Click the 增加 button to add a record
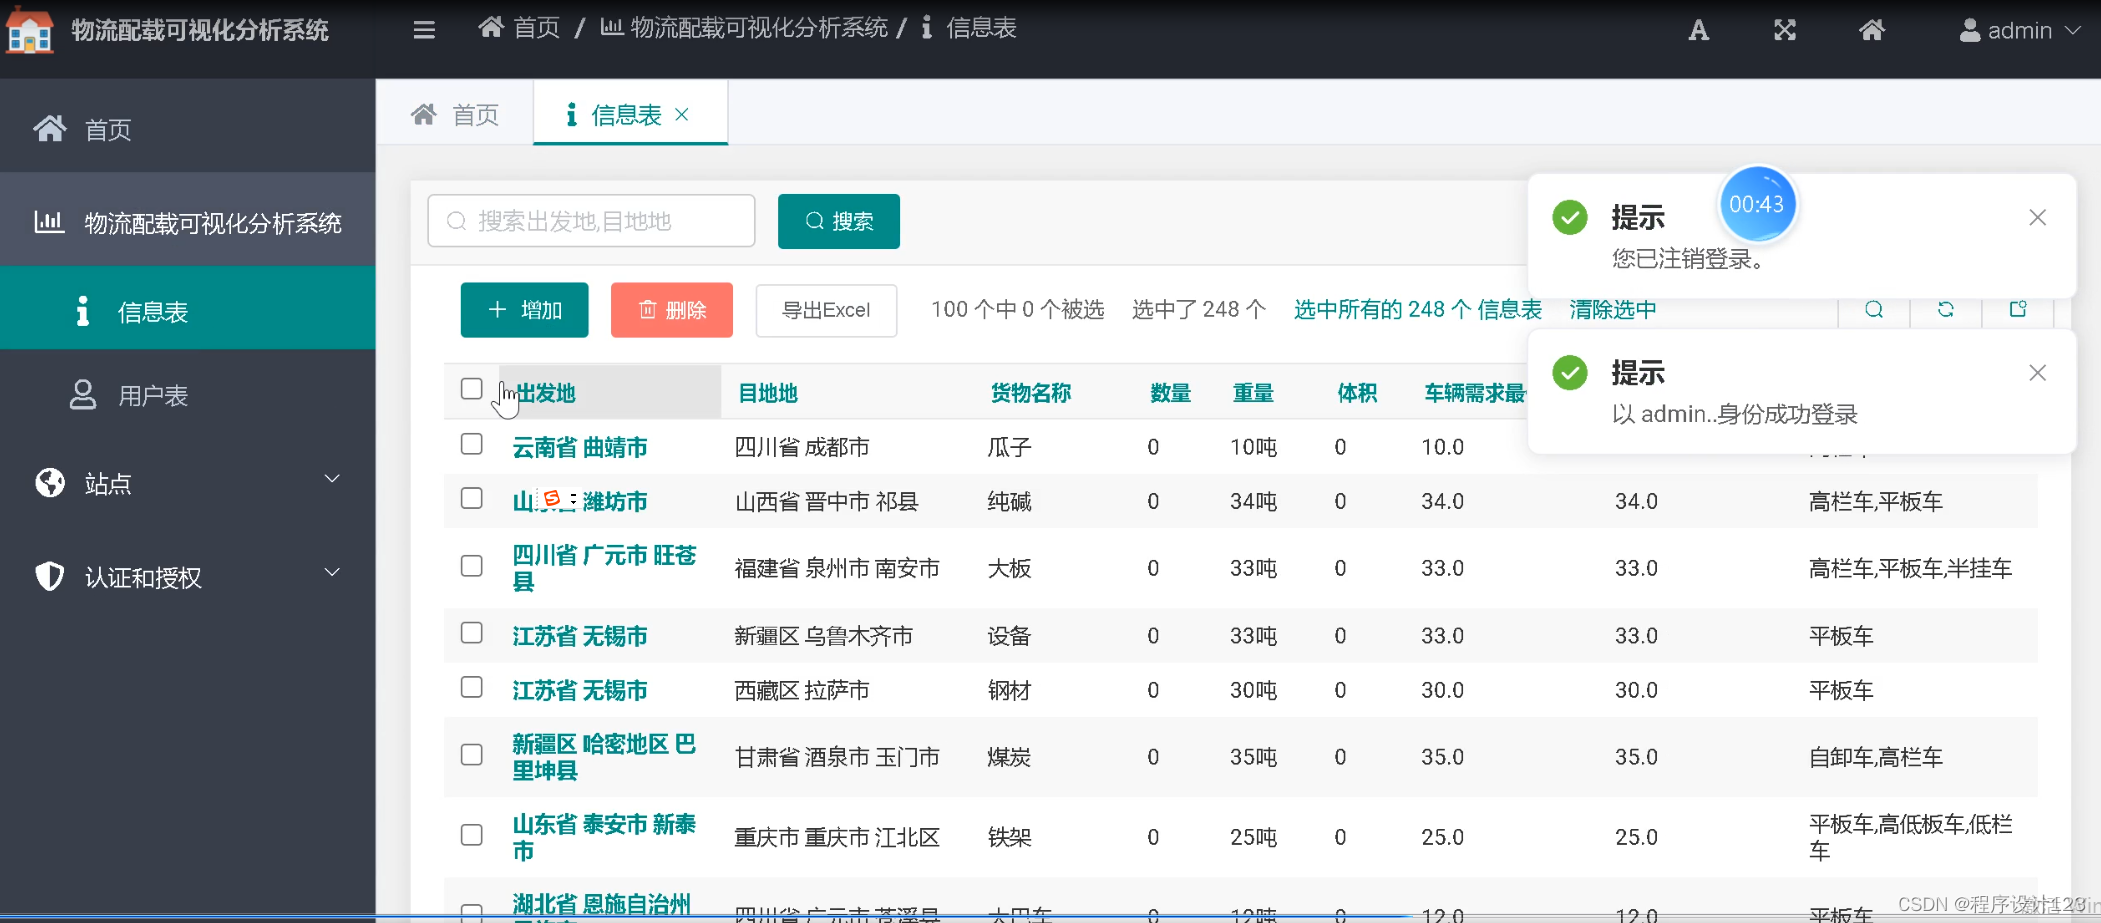Screen dimensions: 2101x923 pyautogui.click(x=524, y=310)
